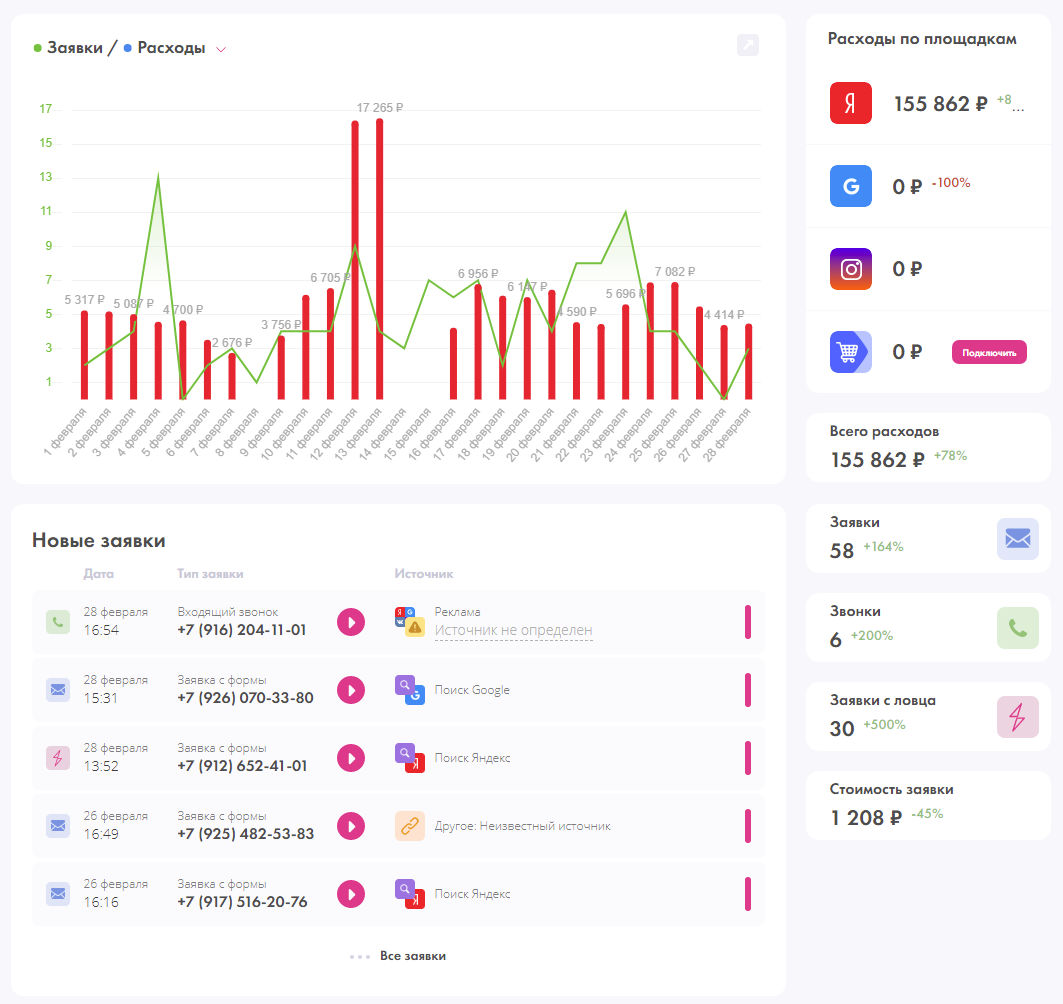The image size is (1063, 1004).
Task: Click the envelope icon in Заявки card
Action: coord(1018,539)
